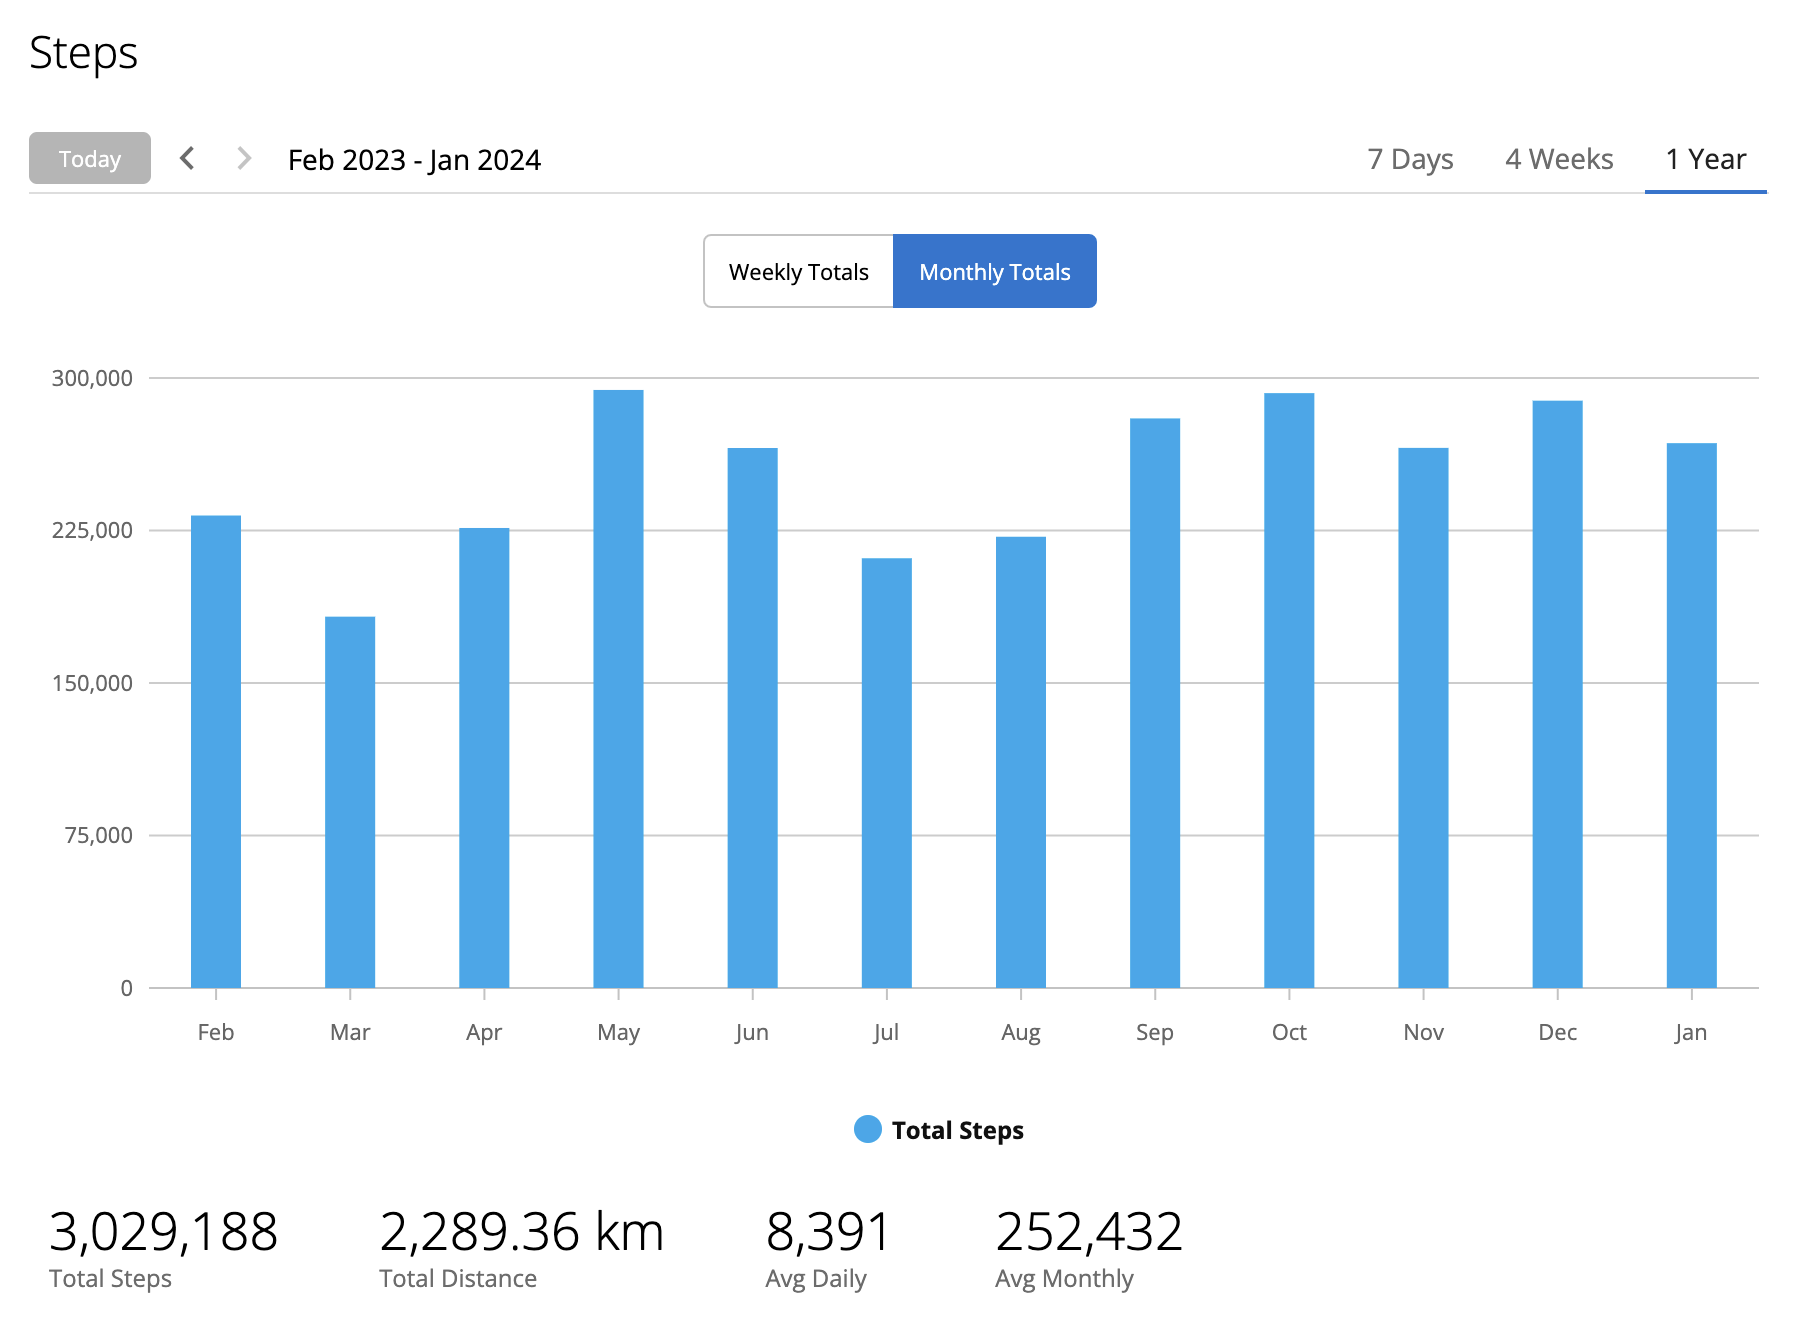Toggle chart to Monthly Totals
This screenshot has height=1328, width=1816.
click(x=994, y=271)
